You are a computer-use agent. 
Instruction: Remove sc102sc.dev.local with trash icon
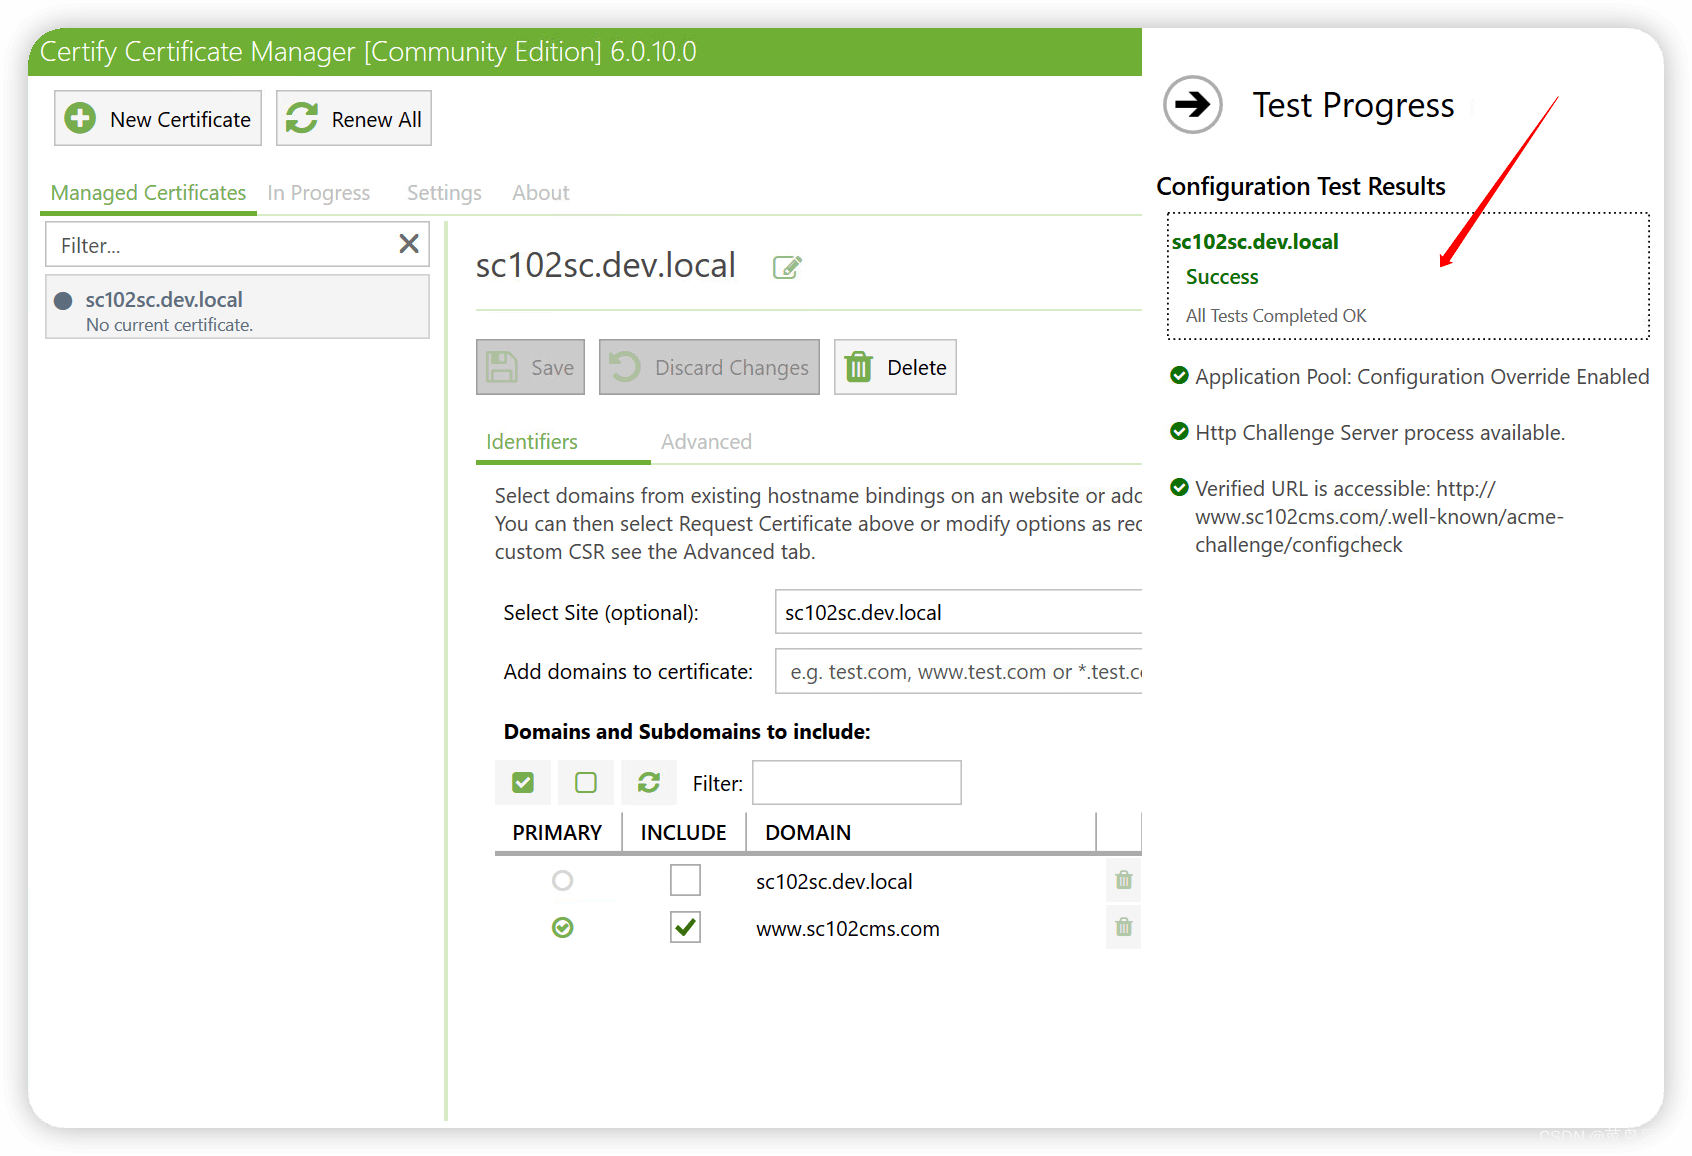[1124, 880]
